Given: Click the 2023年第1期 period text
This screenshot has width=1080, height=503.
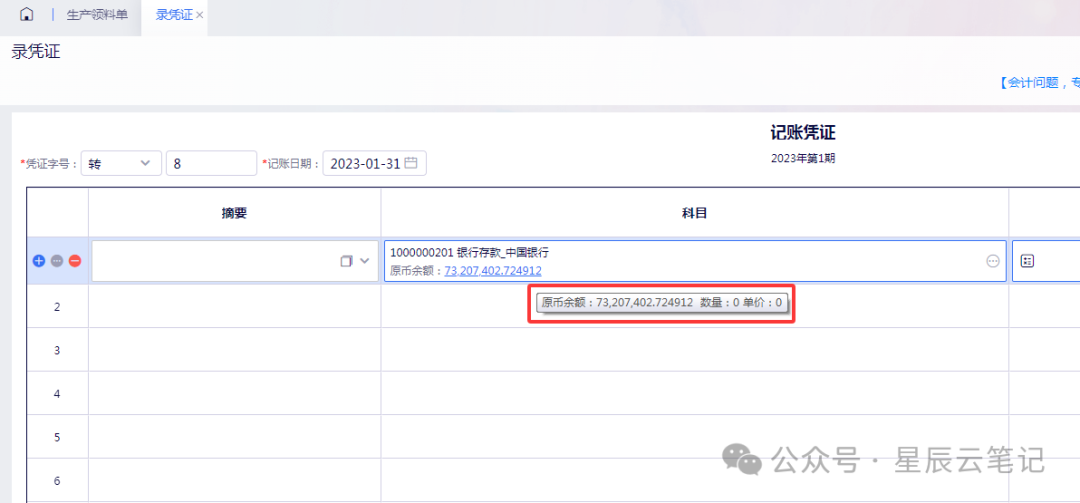Looking at the screenshot, I should click(x=803, y=158).
